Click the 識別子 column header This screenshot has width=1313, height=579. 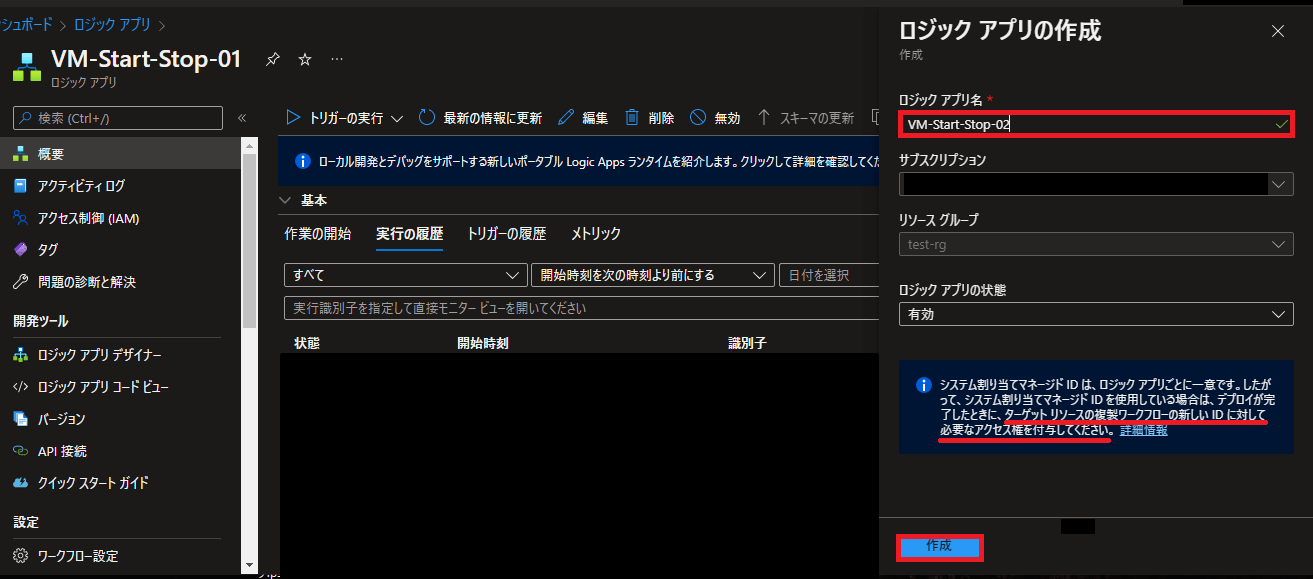click(x=748, y=343)
